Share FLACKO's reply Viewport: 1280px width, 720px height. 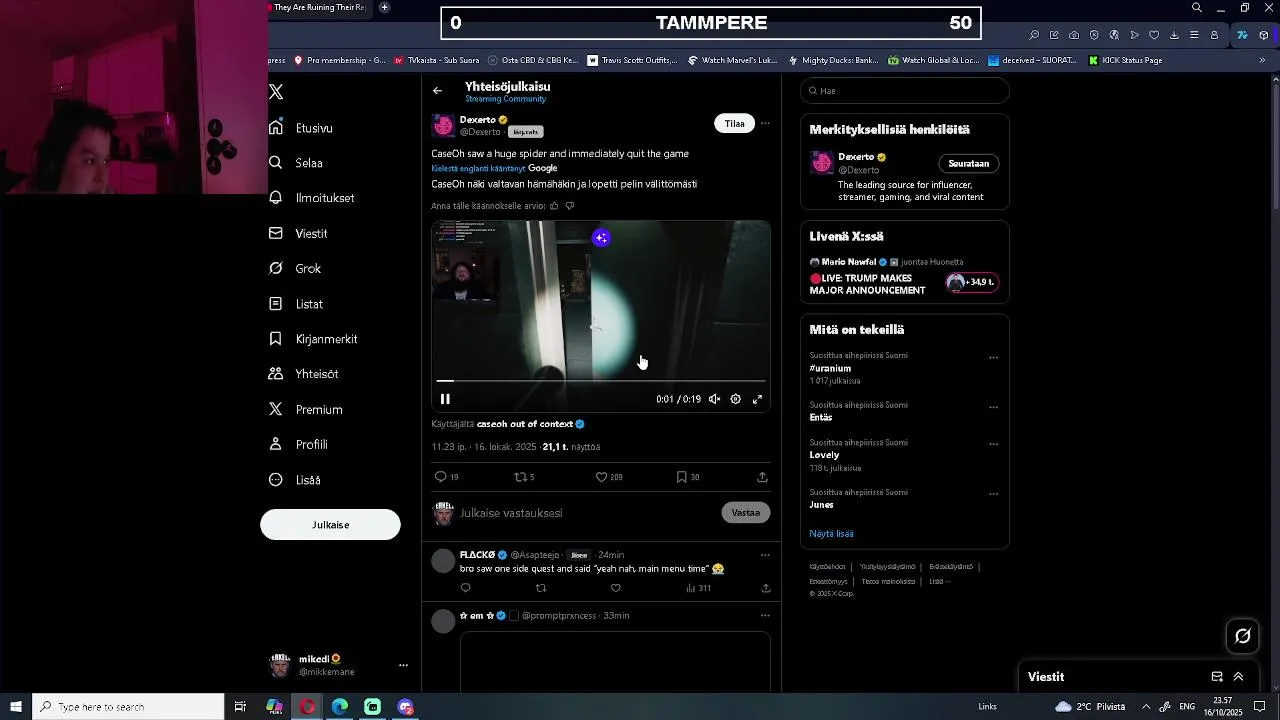(765, 588)
